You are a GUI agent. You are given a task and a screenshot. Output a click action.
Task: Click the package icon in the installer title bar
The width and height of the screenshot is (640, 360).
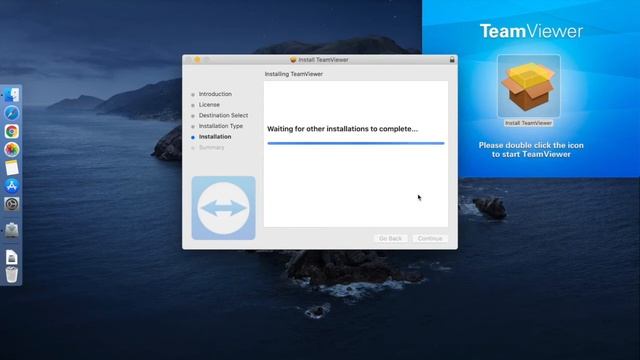293,60
